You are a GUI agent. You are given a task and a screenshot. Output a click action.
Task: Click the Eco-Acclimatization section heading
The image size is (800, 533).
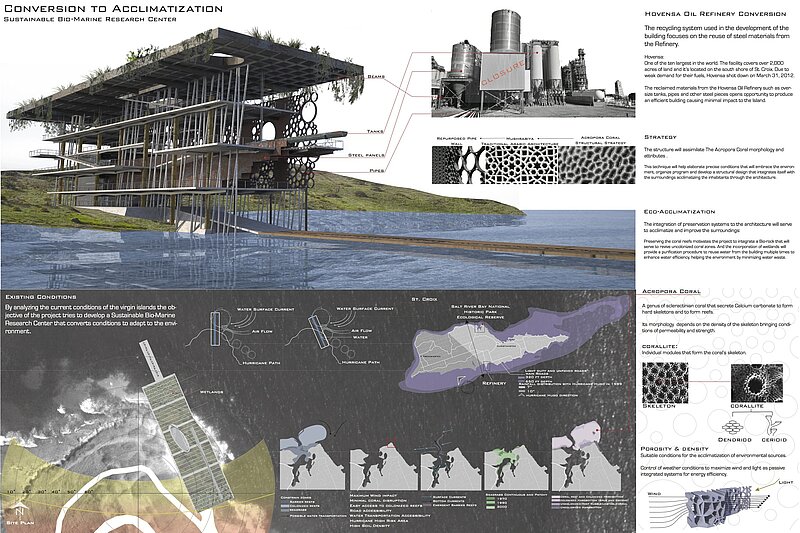(678, 213)
